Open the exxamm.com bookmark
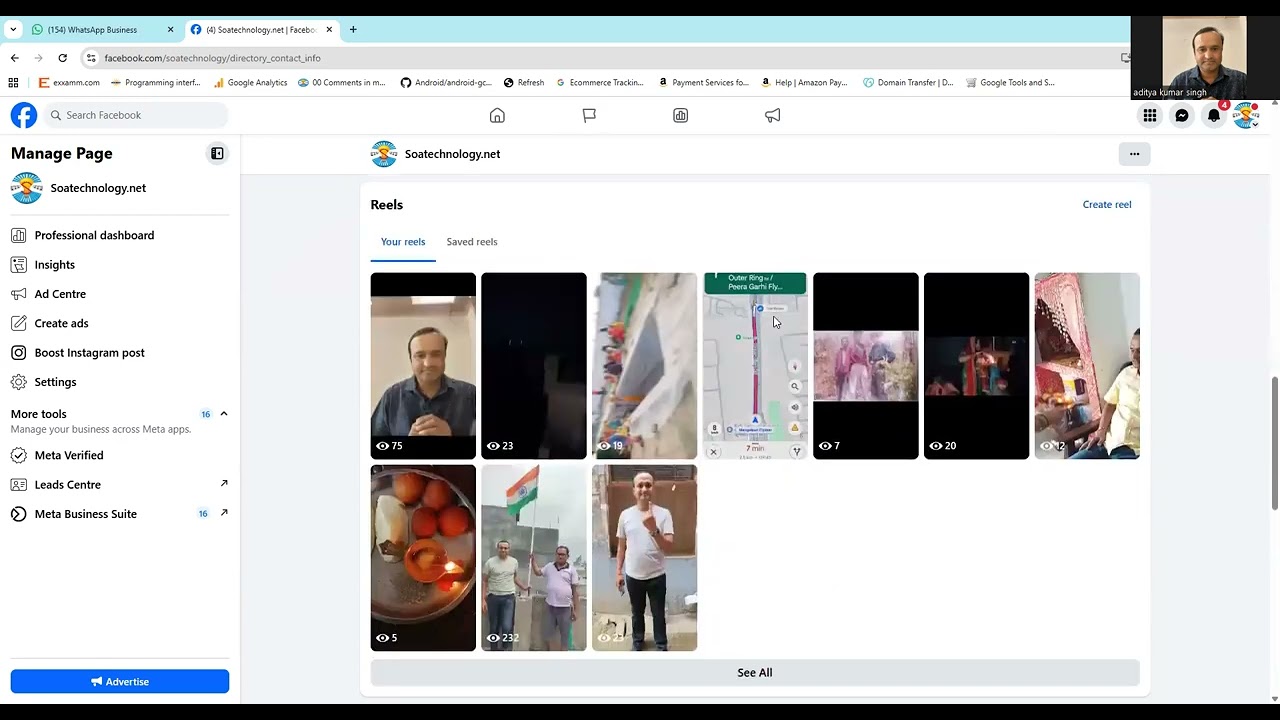 pyautogui.click(x=69, y=83)
